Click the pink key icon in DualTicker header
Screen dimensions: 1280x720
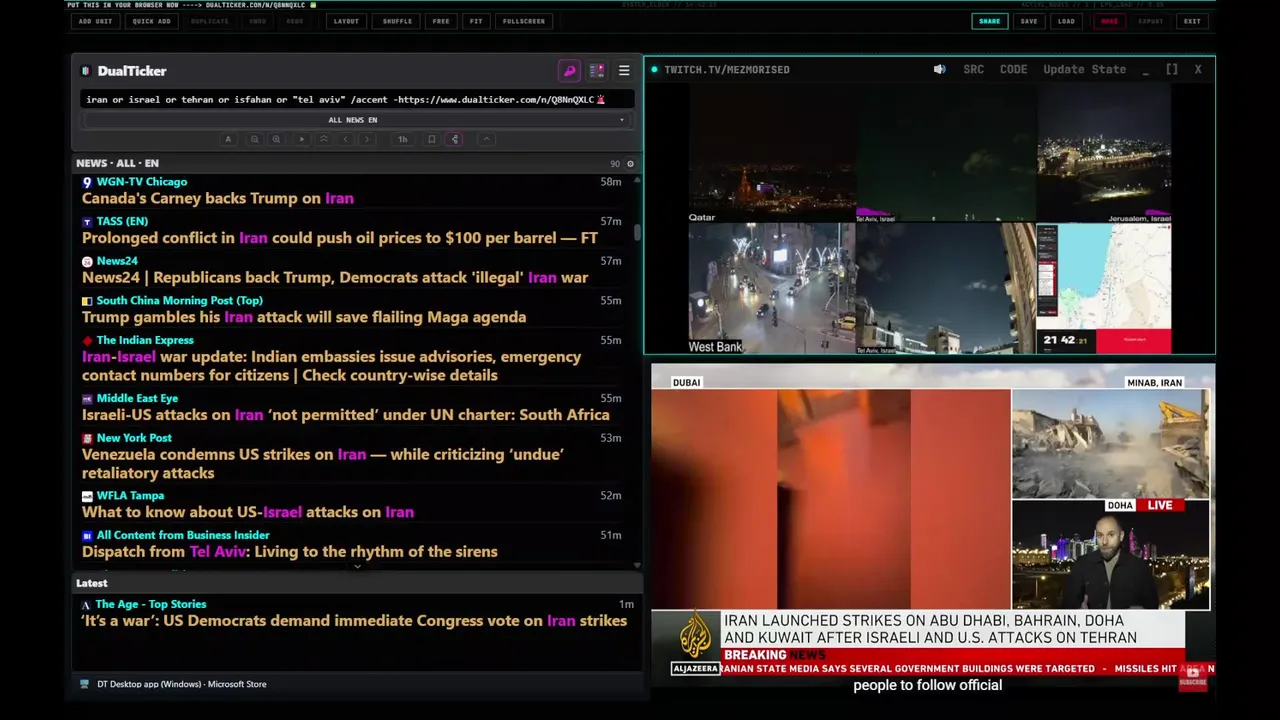[x=570, y=71]
